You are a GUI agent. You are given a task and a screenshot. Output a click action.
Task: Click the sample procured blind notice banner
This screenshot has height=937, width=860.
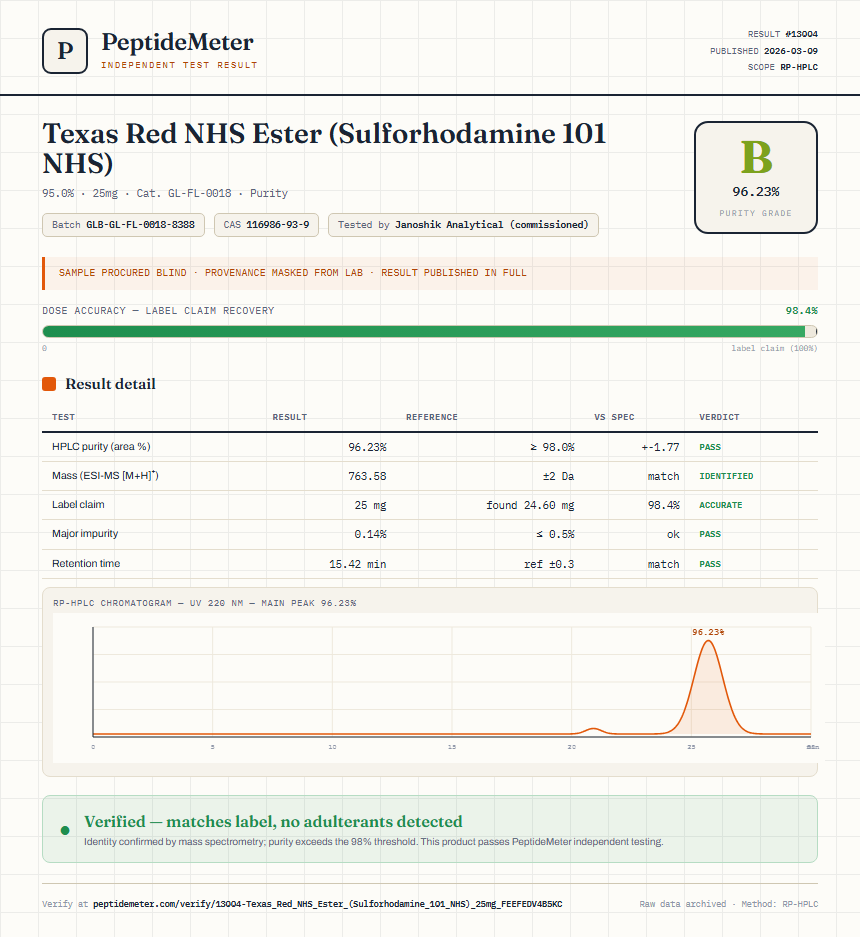coord(430,273)
